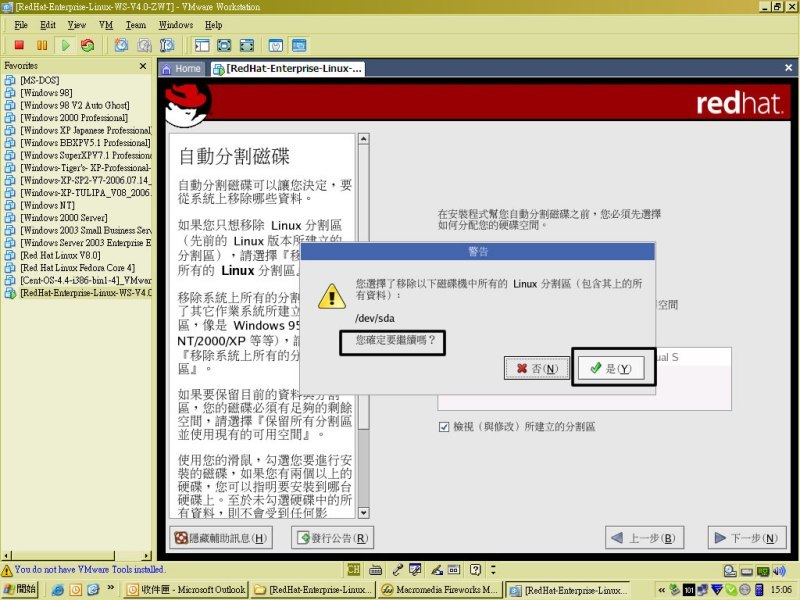This screenshot has height=600, width=800.
Task: Switch to the Home tab
Action: [x=182, y=69]
